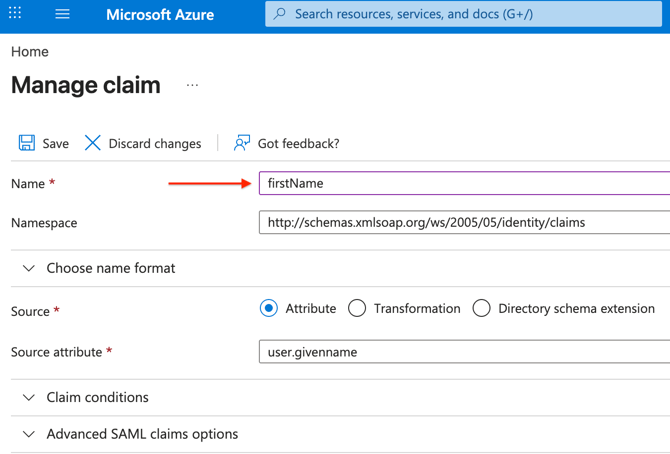Select the Attribute source radio button

(268, 308)
